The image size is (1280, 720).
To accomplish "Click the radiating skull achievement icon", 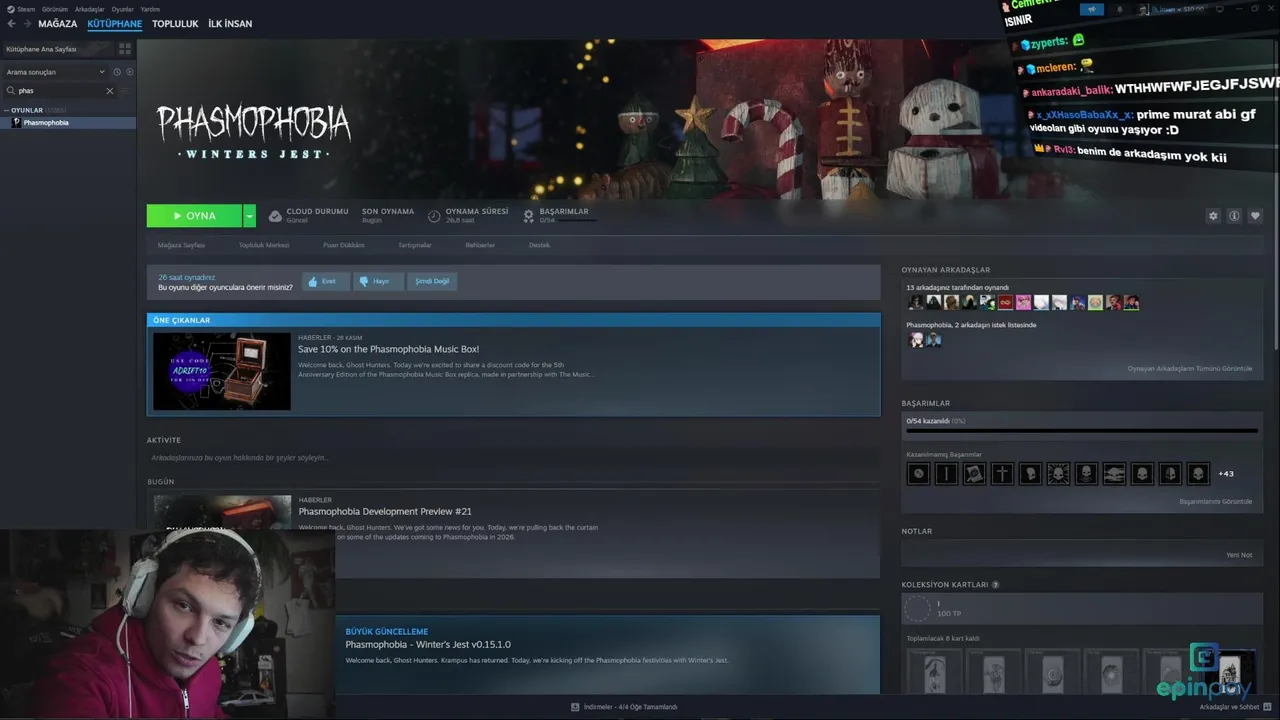I will (1058, 474).
